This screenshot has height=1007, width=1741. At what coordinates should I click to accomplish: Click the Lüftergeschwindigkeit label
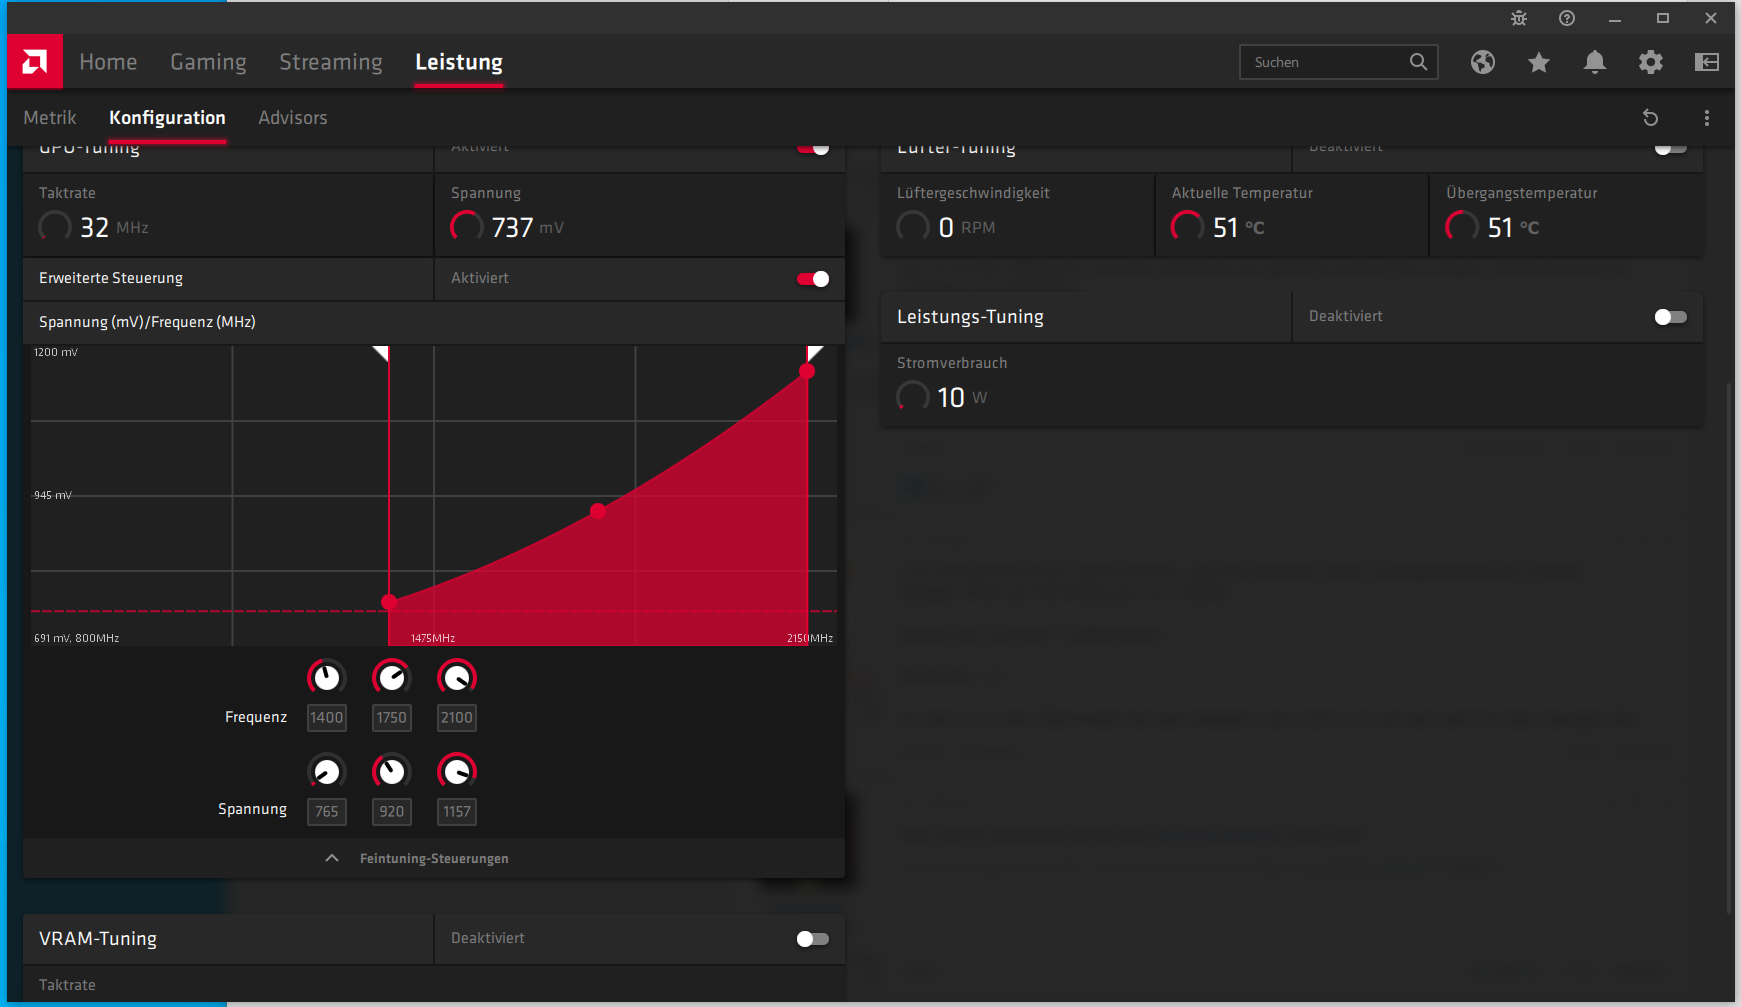(x=973, y=193)
